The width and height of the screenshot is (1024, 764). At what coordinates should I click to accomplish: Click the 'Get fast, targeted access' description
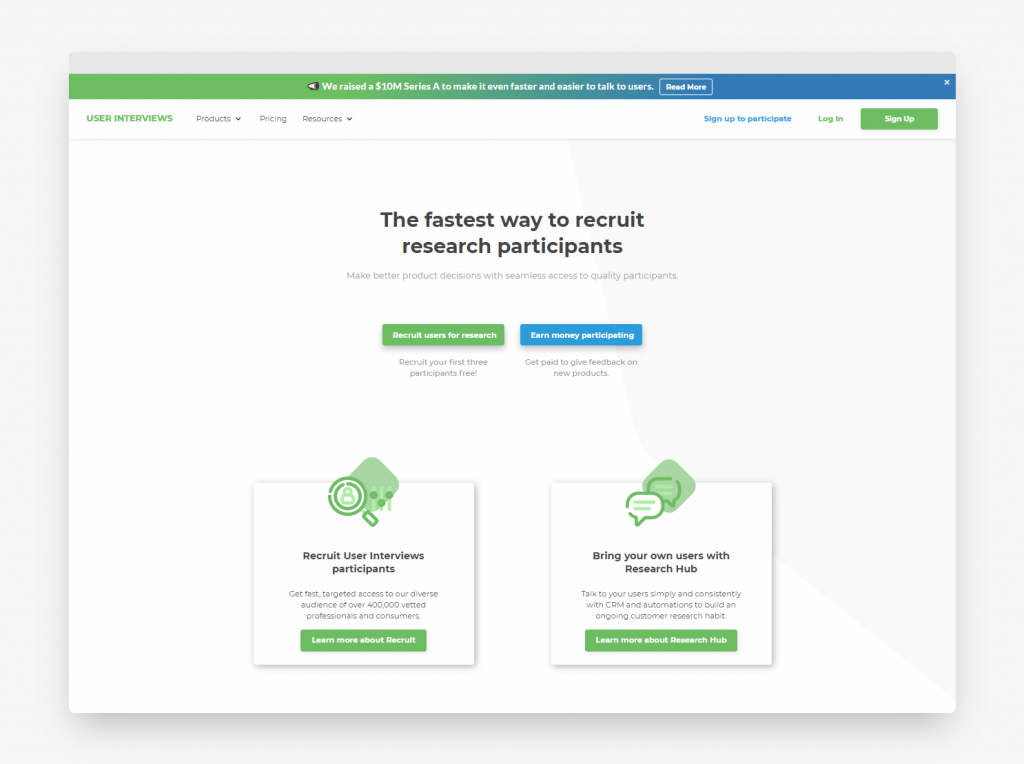point(363,605)
